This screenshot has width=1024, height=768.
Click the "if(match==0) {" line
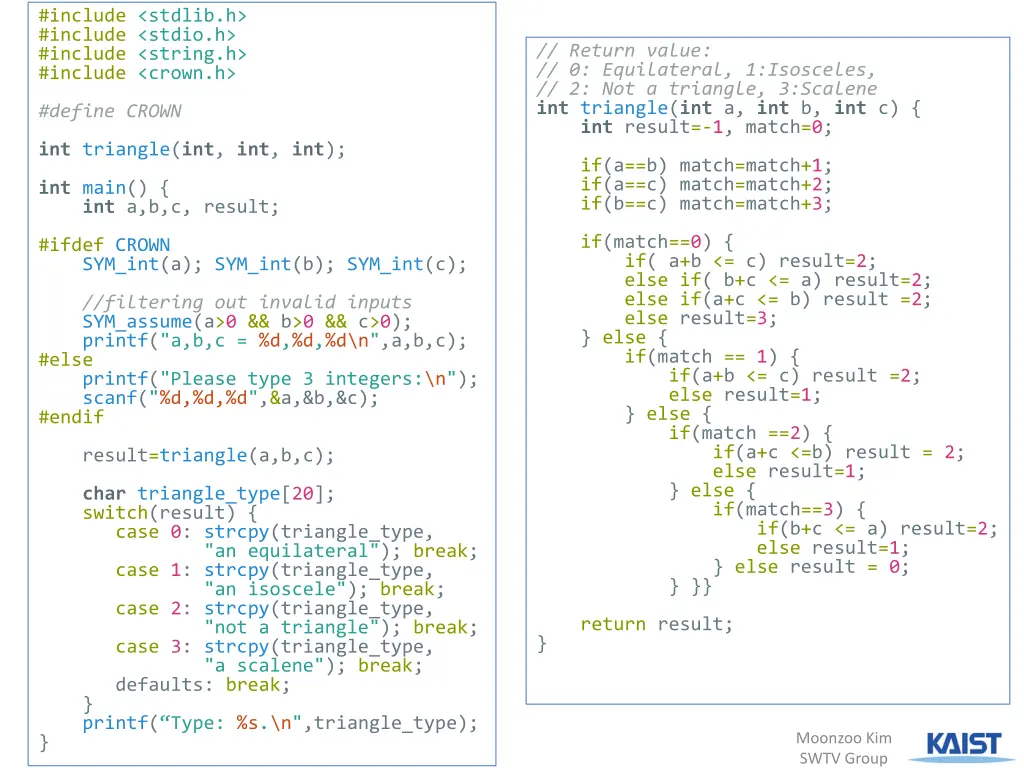(658, 242)
